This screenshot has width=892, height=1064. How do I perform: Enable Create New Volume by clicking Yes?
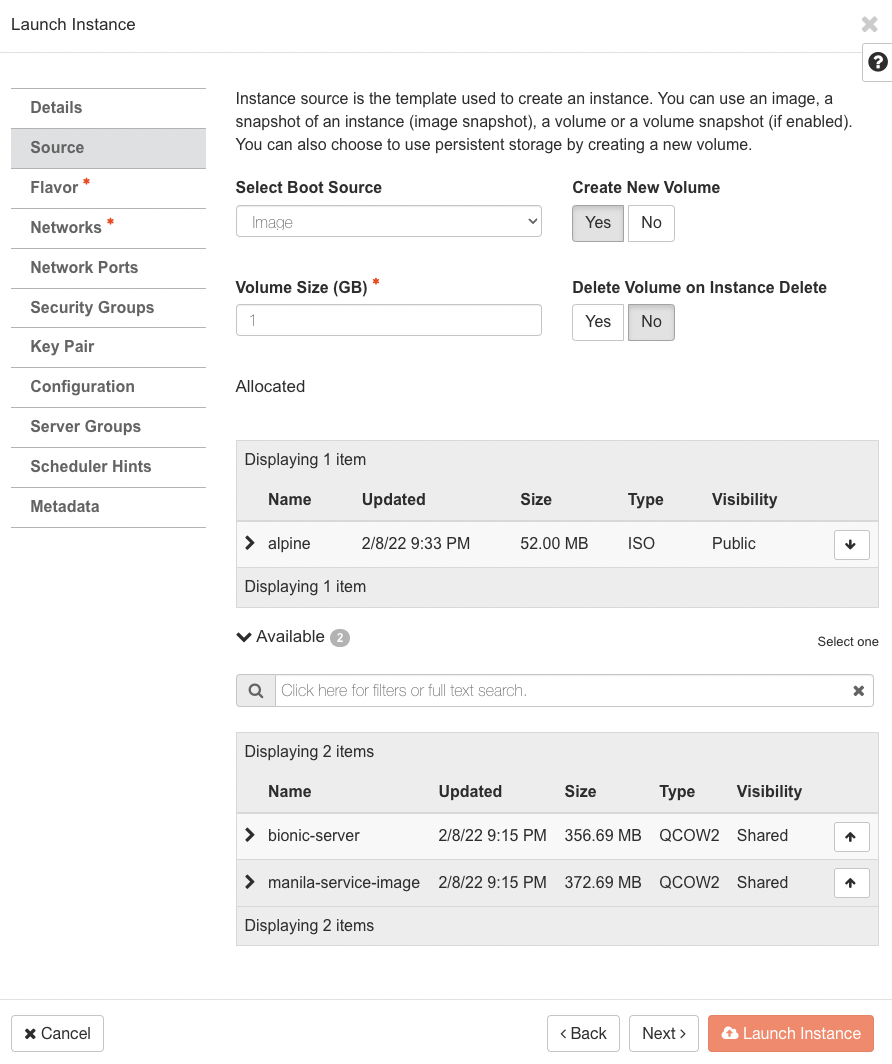[597, 223]
